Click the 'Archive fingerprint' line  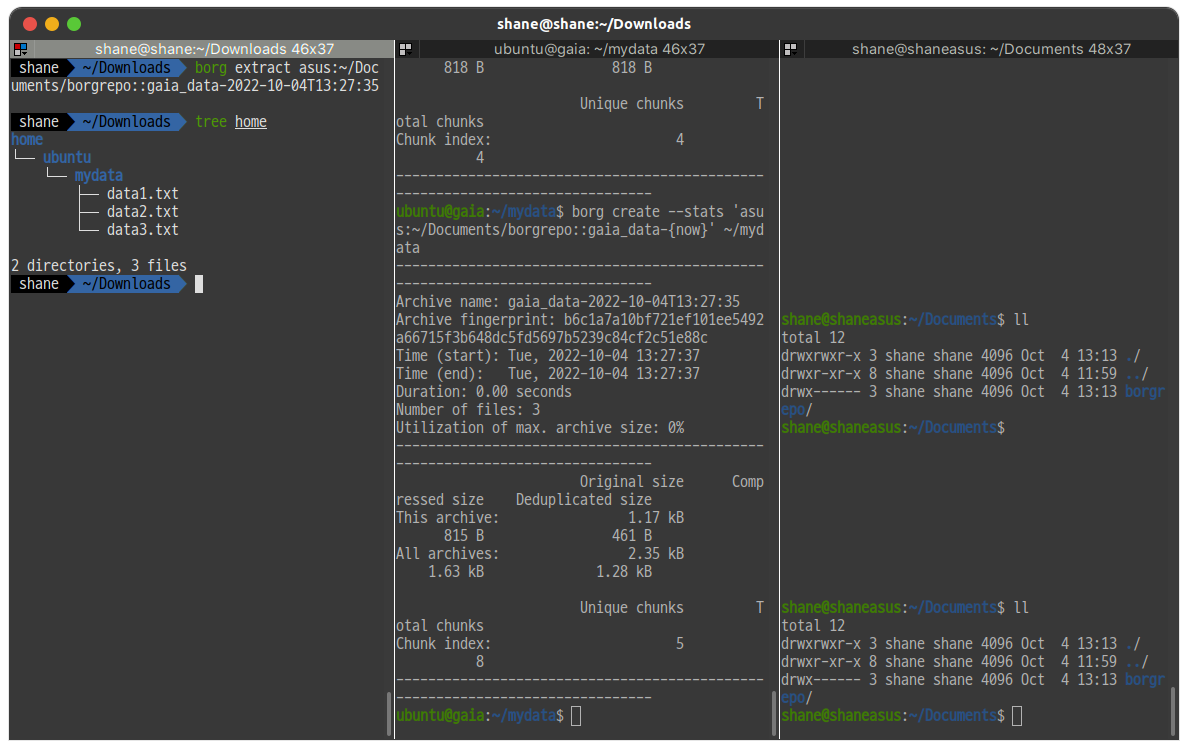[x=580, y=329]
